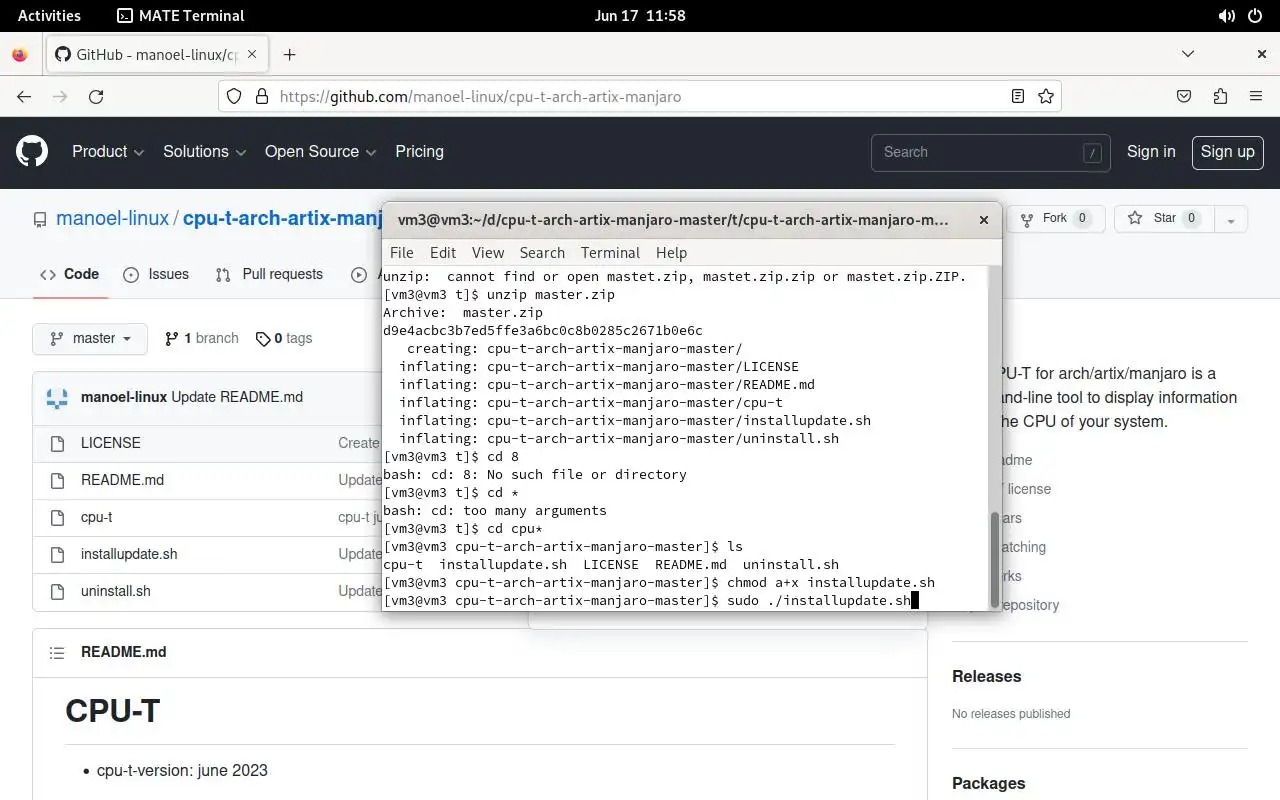Open terminal Edit menu
The height and width of the screenshot is (800, 1280).
[443, 253]
